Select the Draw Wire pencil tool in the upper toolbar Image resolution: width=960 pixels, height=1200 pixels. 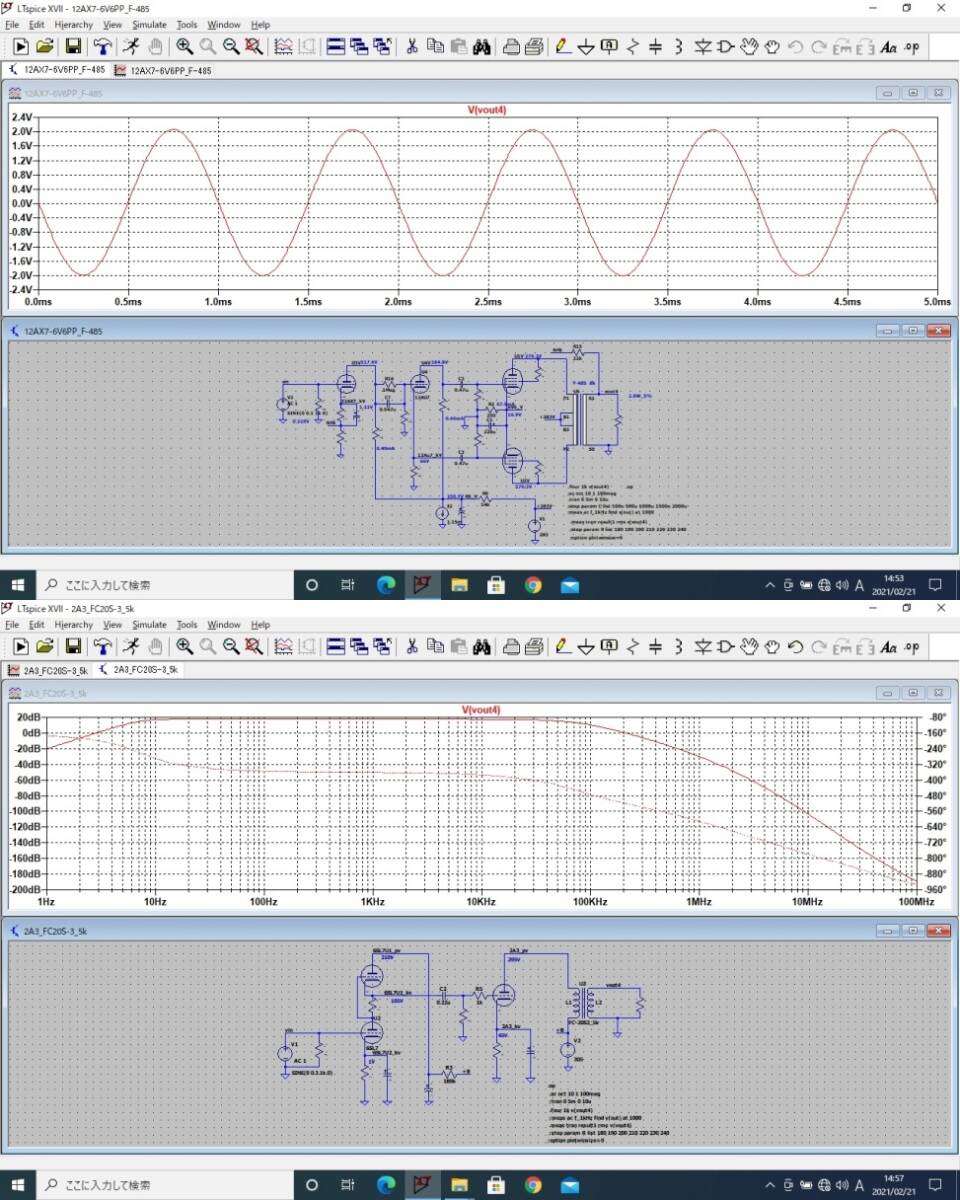point(562,46)
